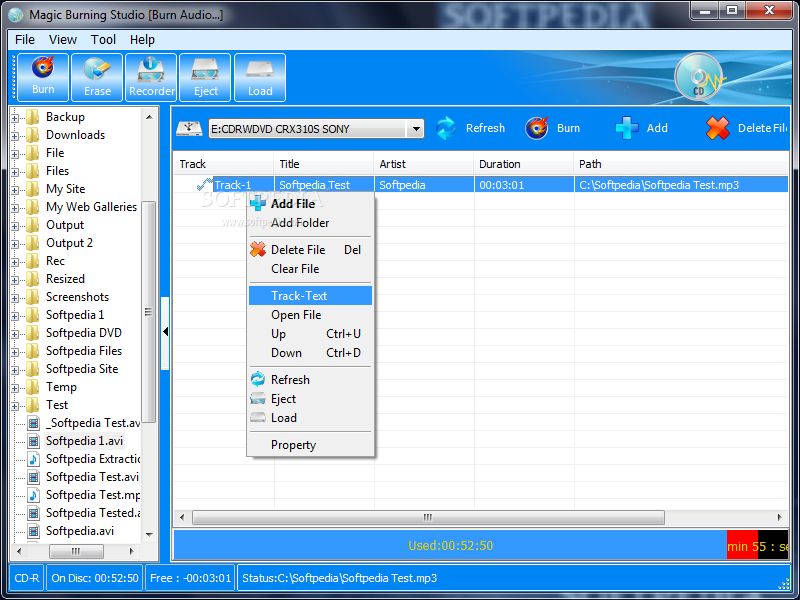Image resolution: width=800 pixels, height=600 pixels.
Task: Select the My Web Galleries folder
Action: coord(91,207)
